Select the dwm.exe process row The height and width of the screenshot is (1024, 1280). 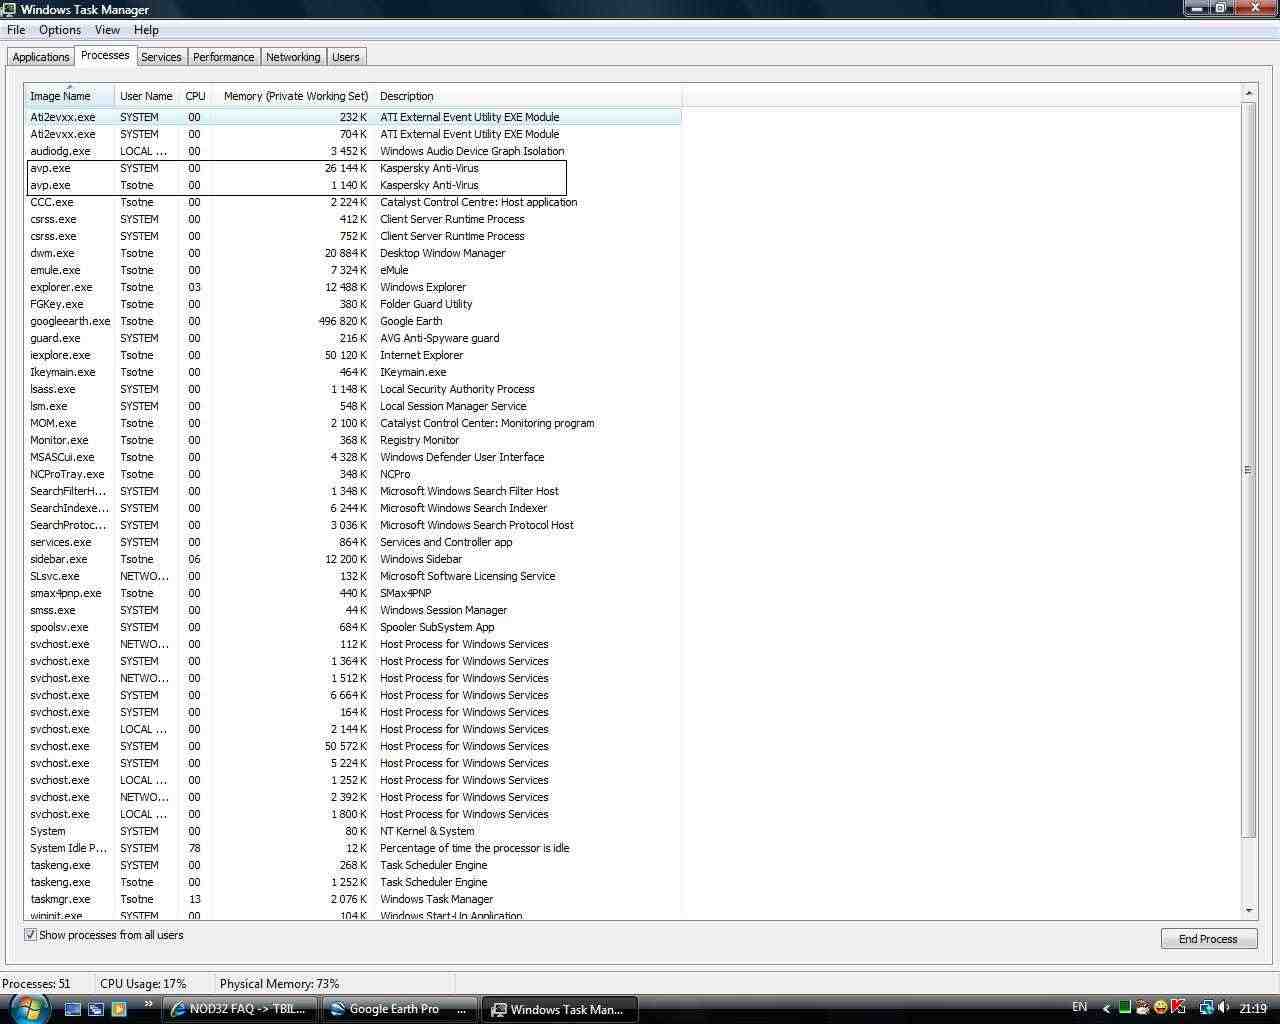[x=353, y=253]
